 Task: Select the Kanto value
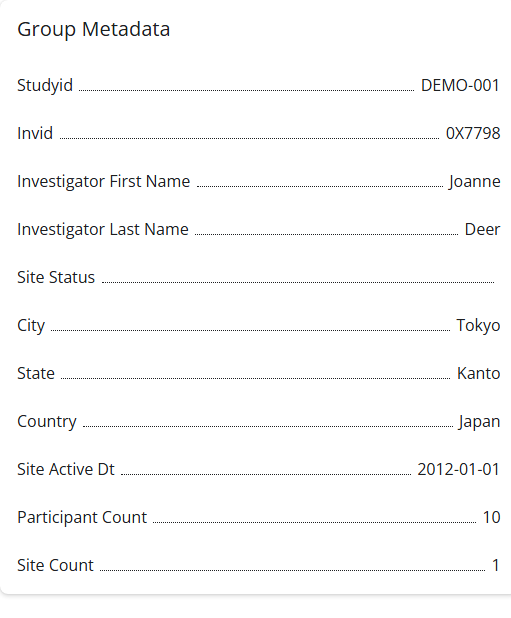tap(478, 374)
